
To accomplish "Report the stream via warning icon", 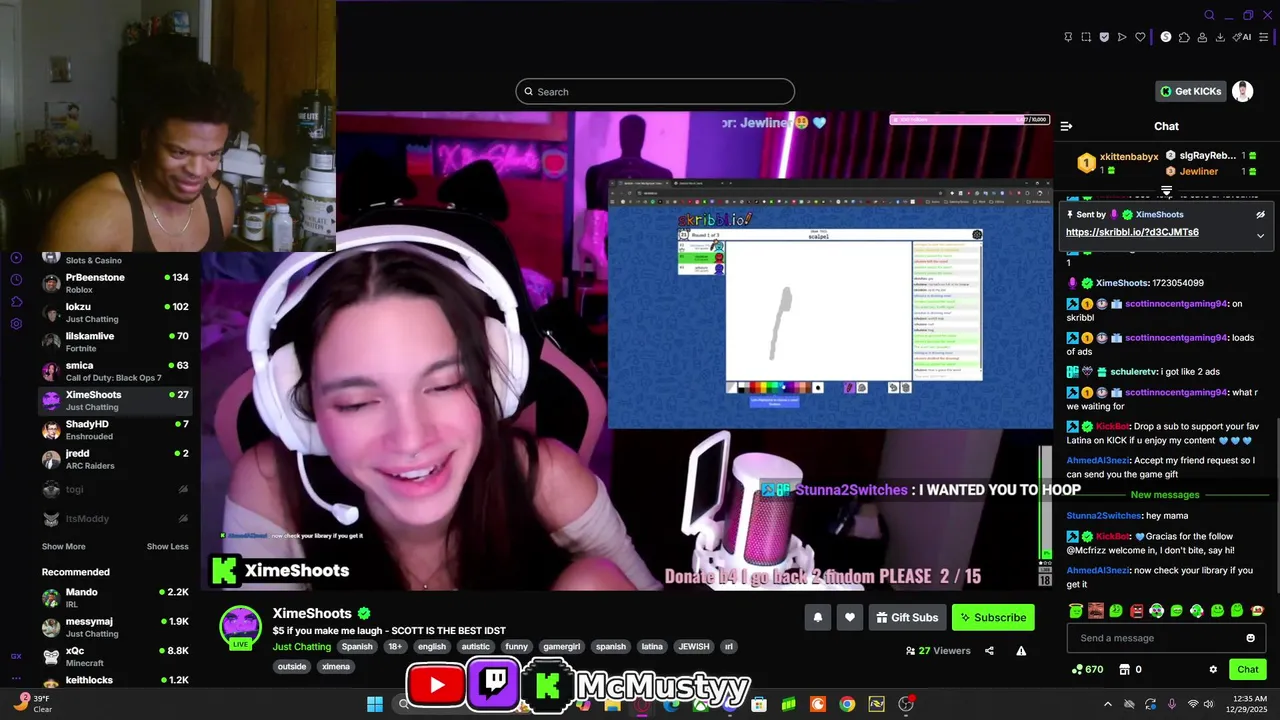I will coord(1021,651).
